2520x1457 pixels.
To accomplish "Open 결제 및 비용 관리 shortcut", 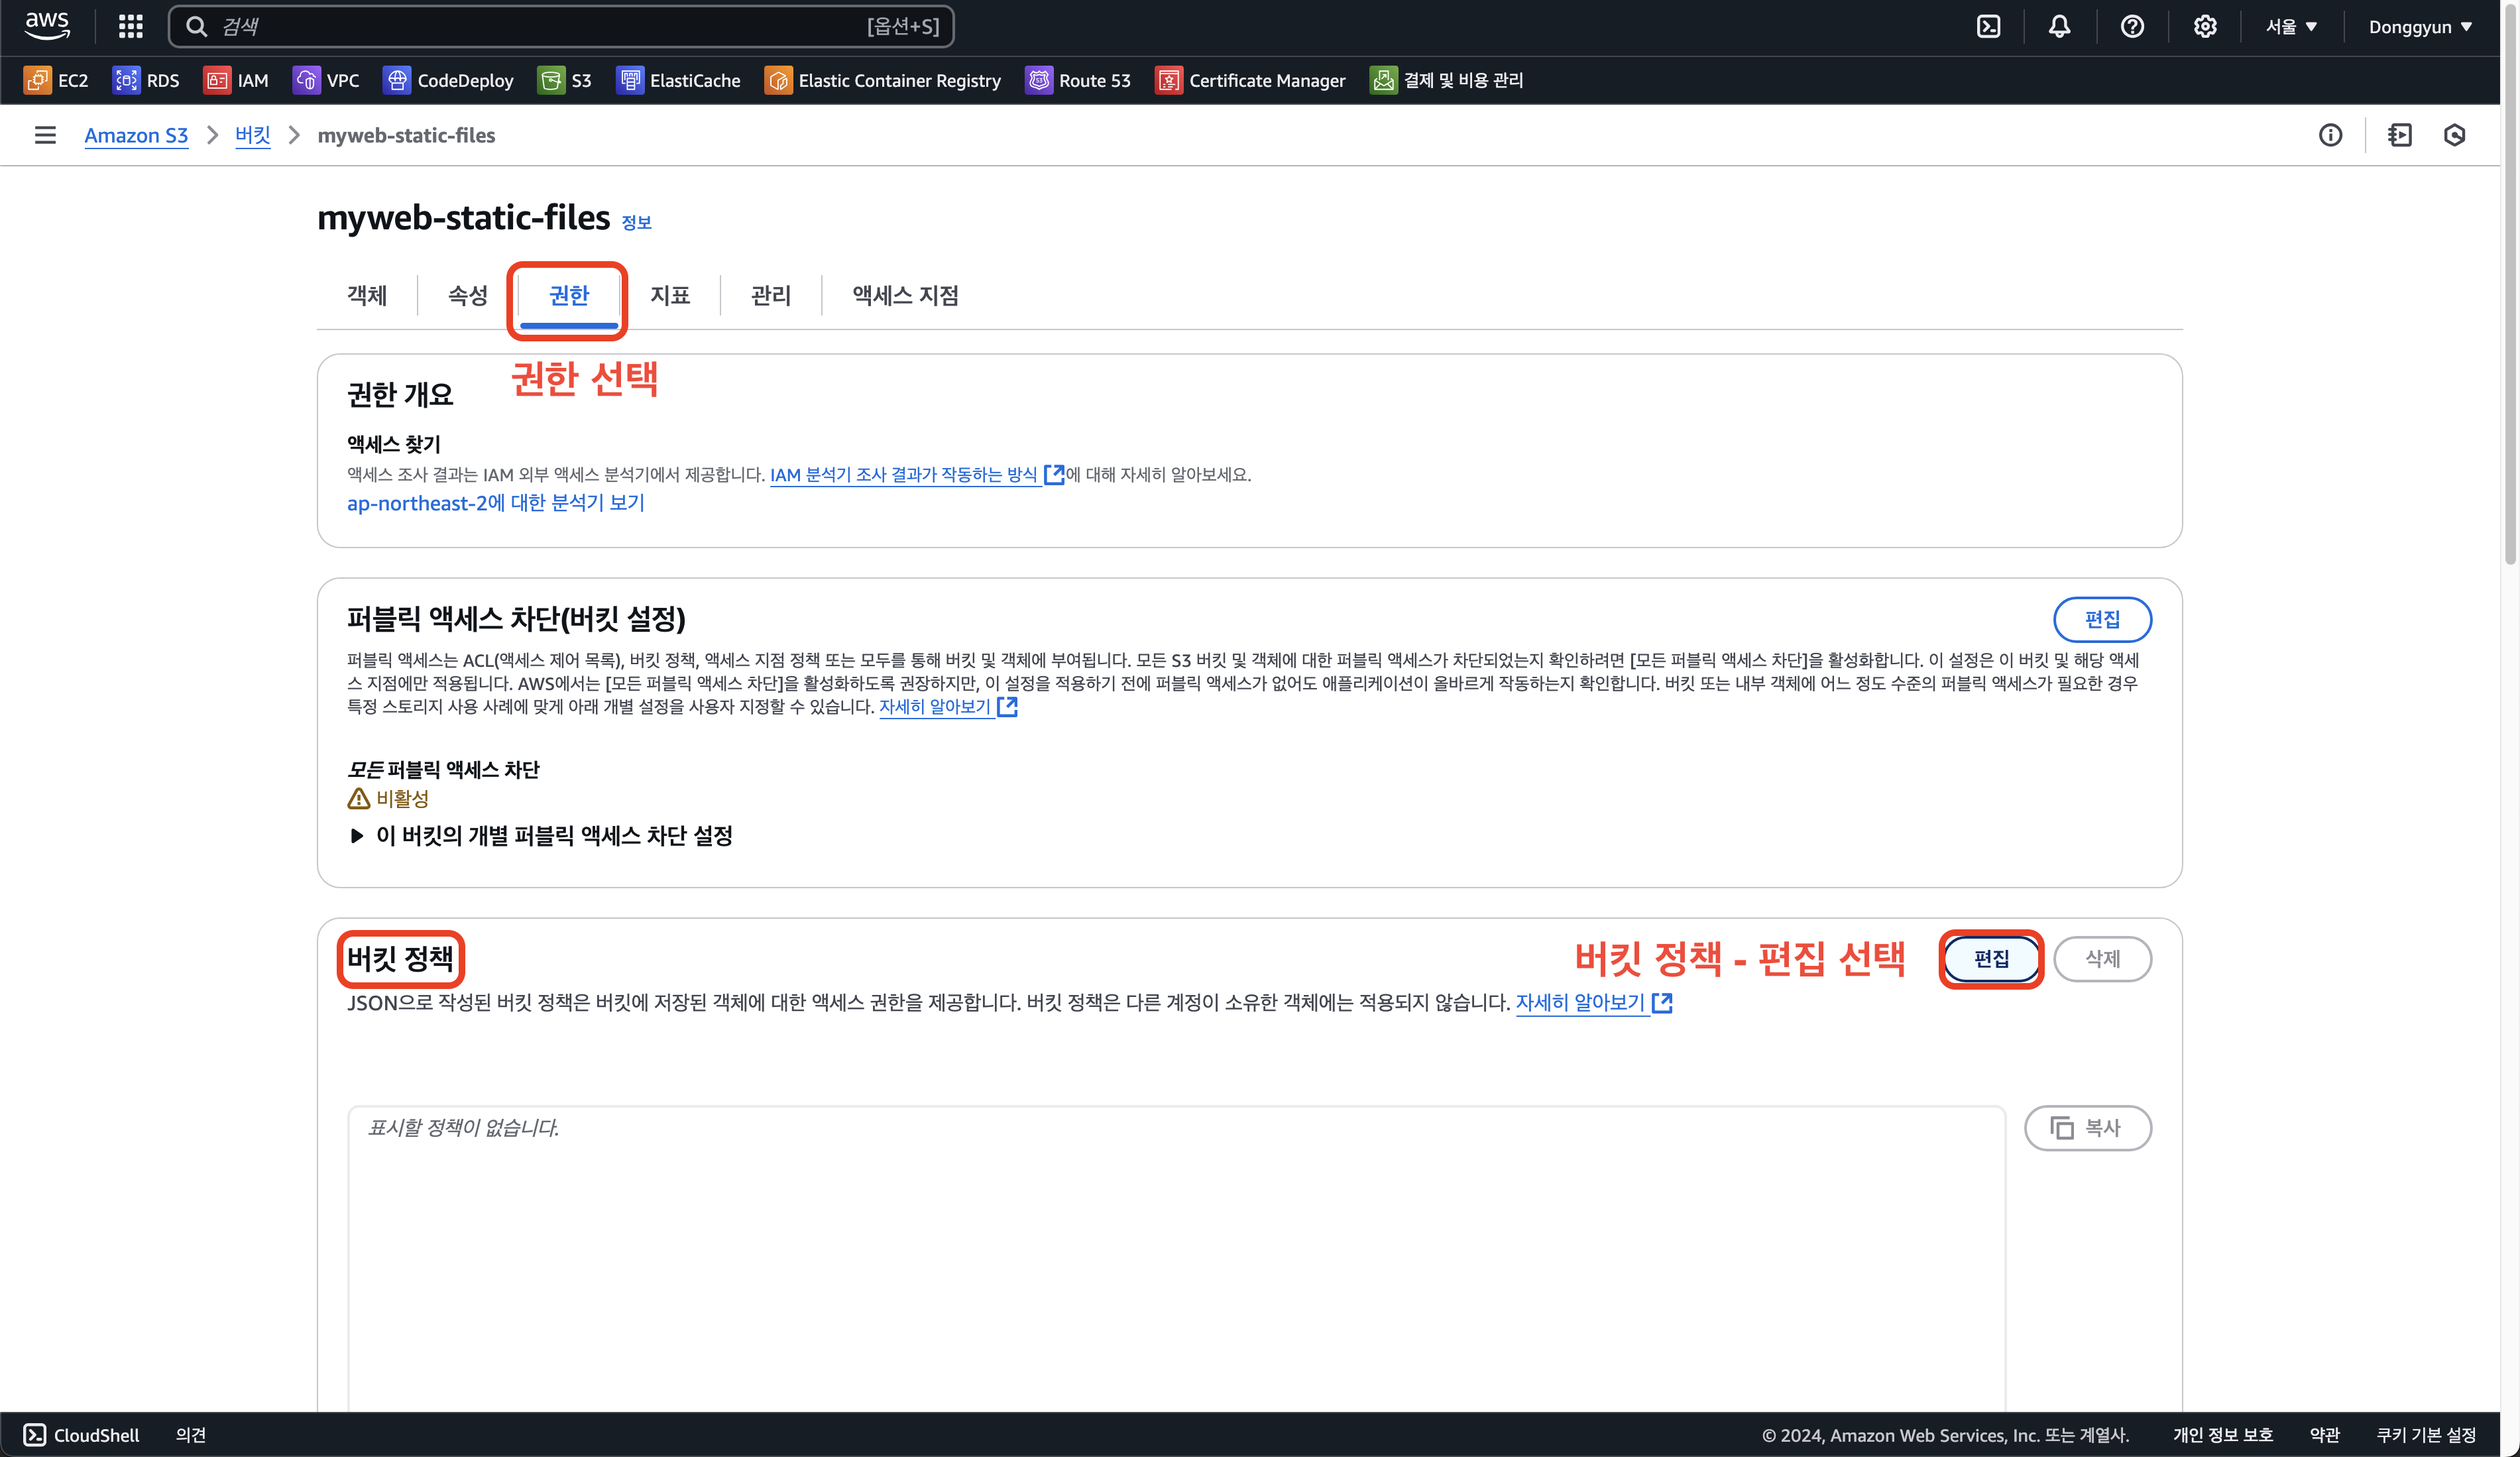I will click(1447, 80).
